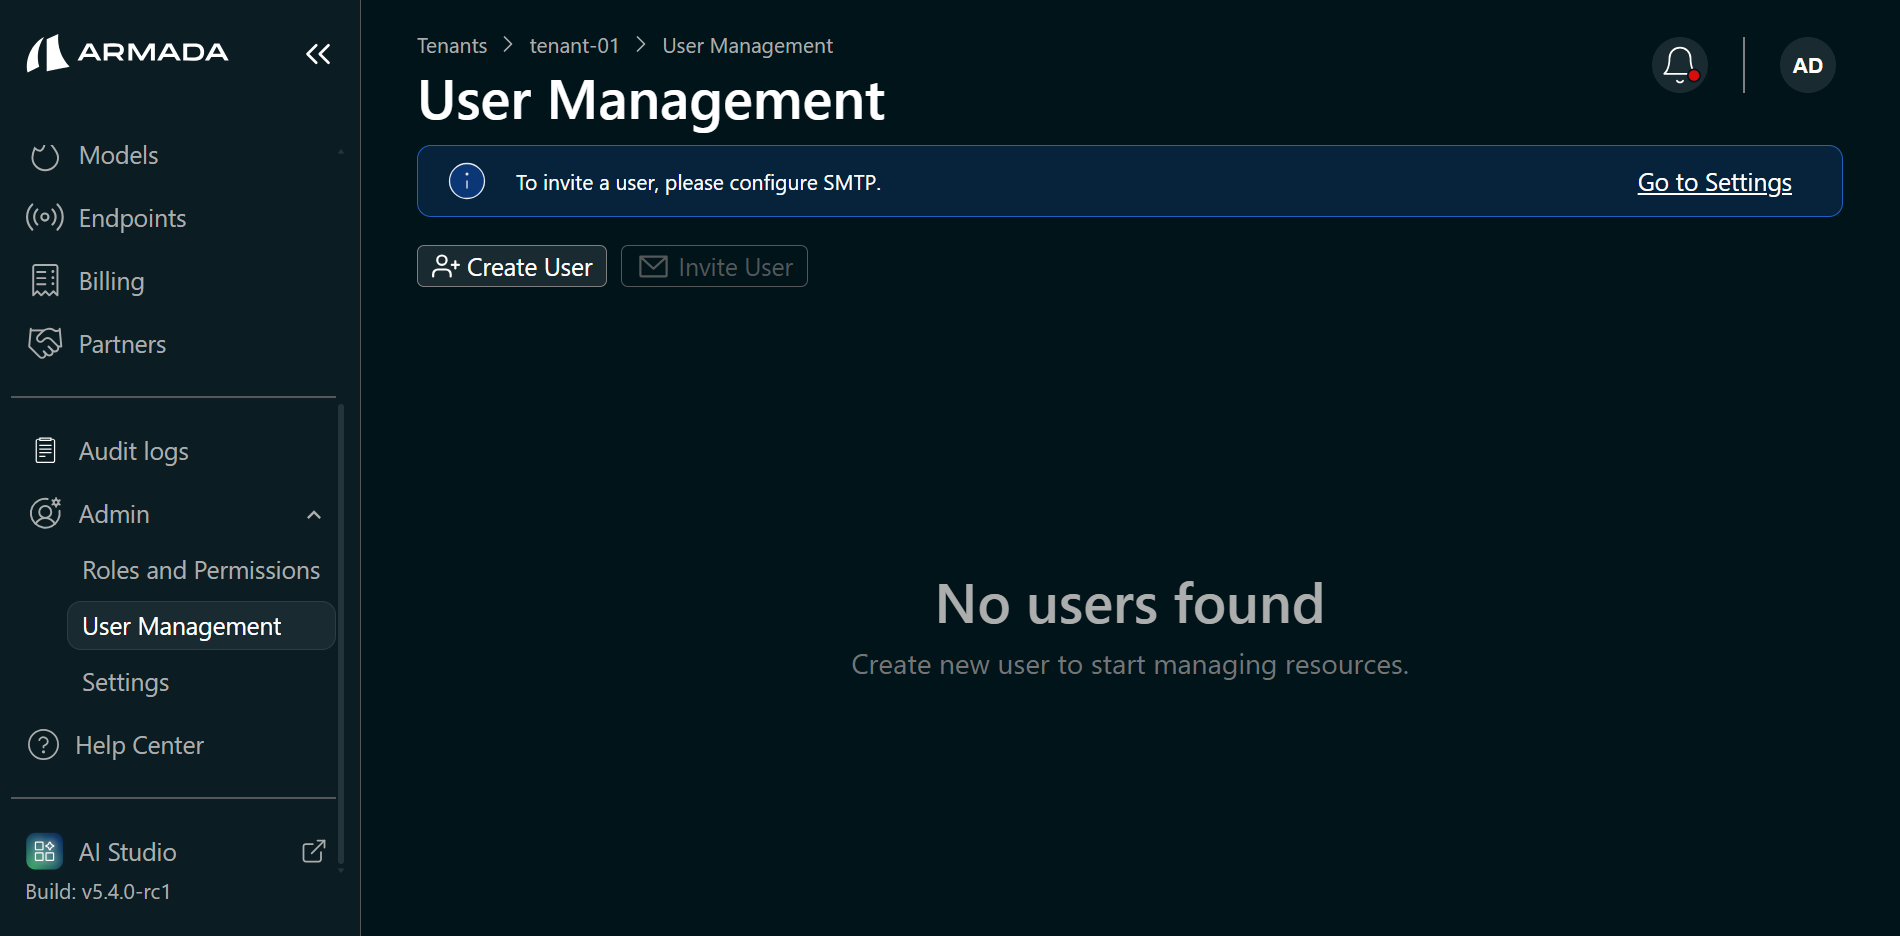Click 'Create new user to start managing resources.' text
The height and width of the screenshot is (936, 1900).
tap(1130, 664)
